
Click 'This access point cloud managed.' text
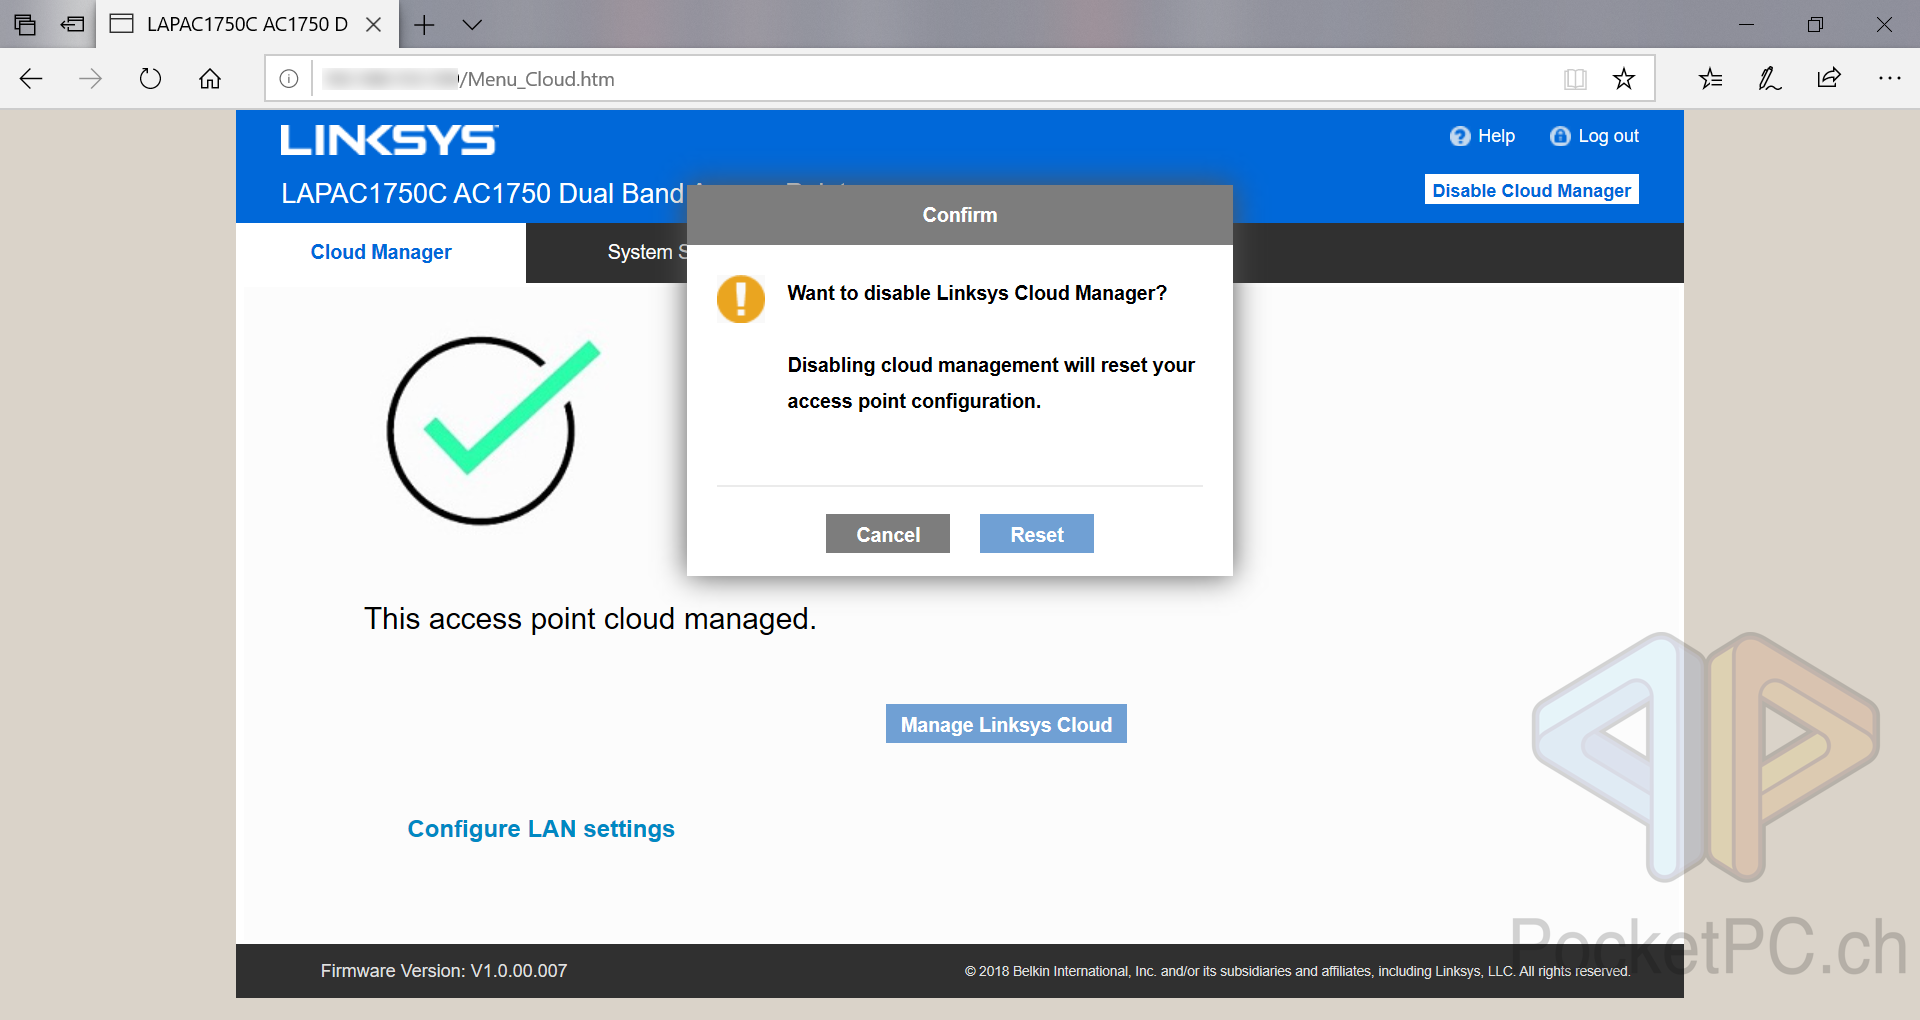(590, 619)
